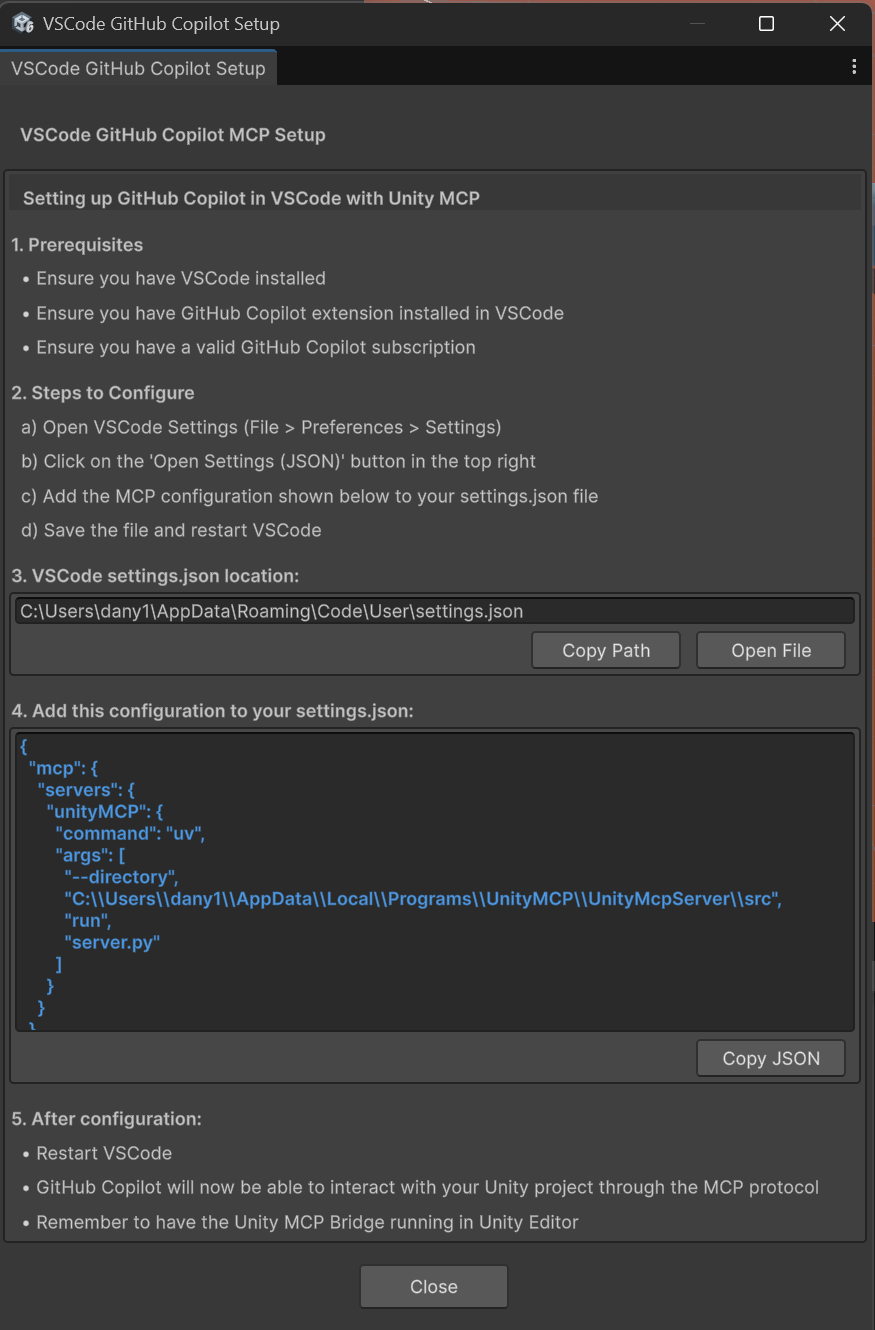This screenshot has width=875, height=1330.
Task: Click the Restart VSCode bullet item
Action: tap(104, 1153)
